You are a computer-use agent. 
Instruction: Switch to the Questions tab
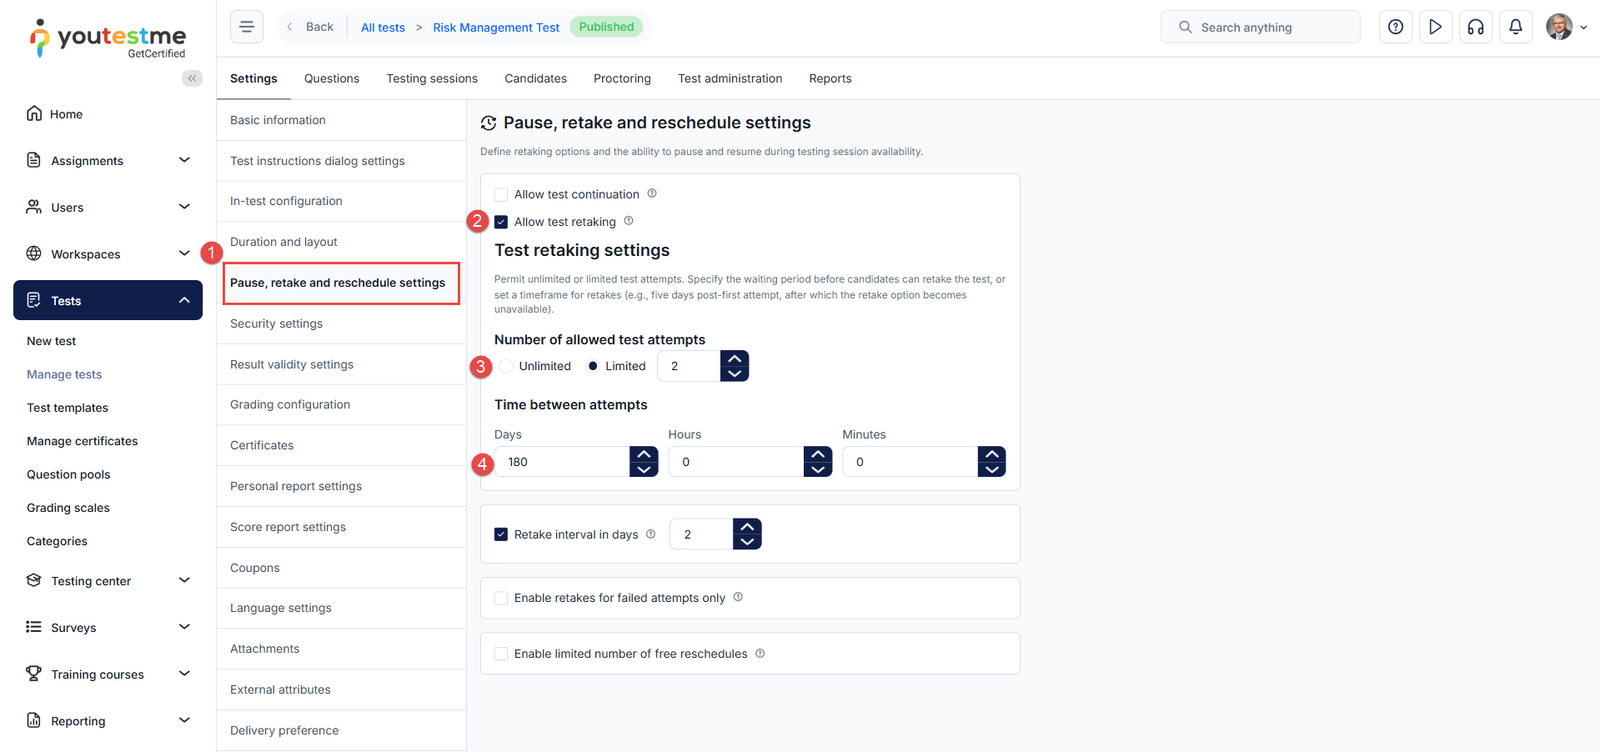[x=331, y=79]
